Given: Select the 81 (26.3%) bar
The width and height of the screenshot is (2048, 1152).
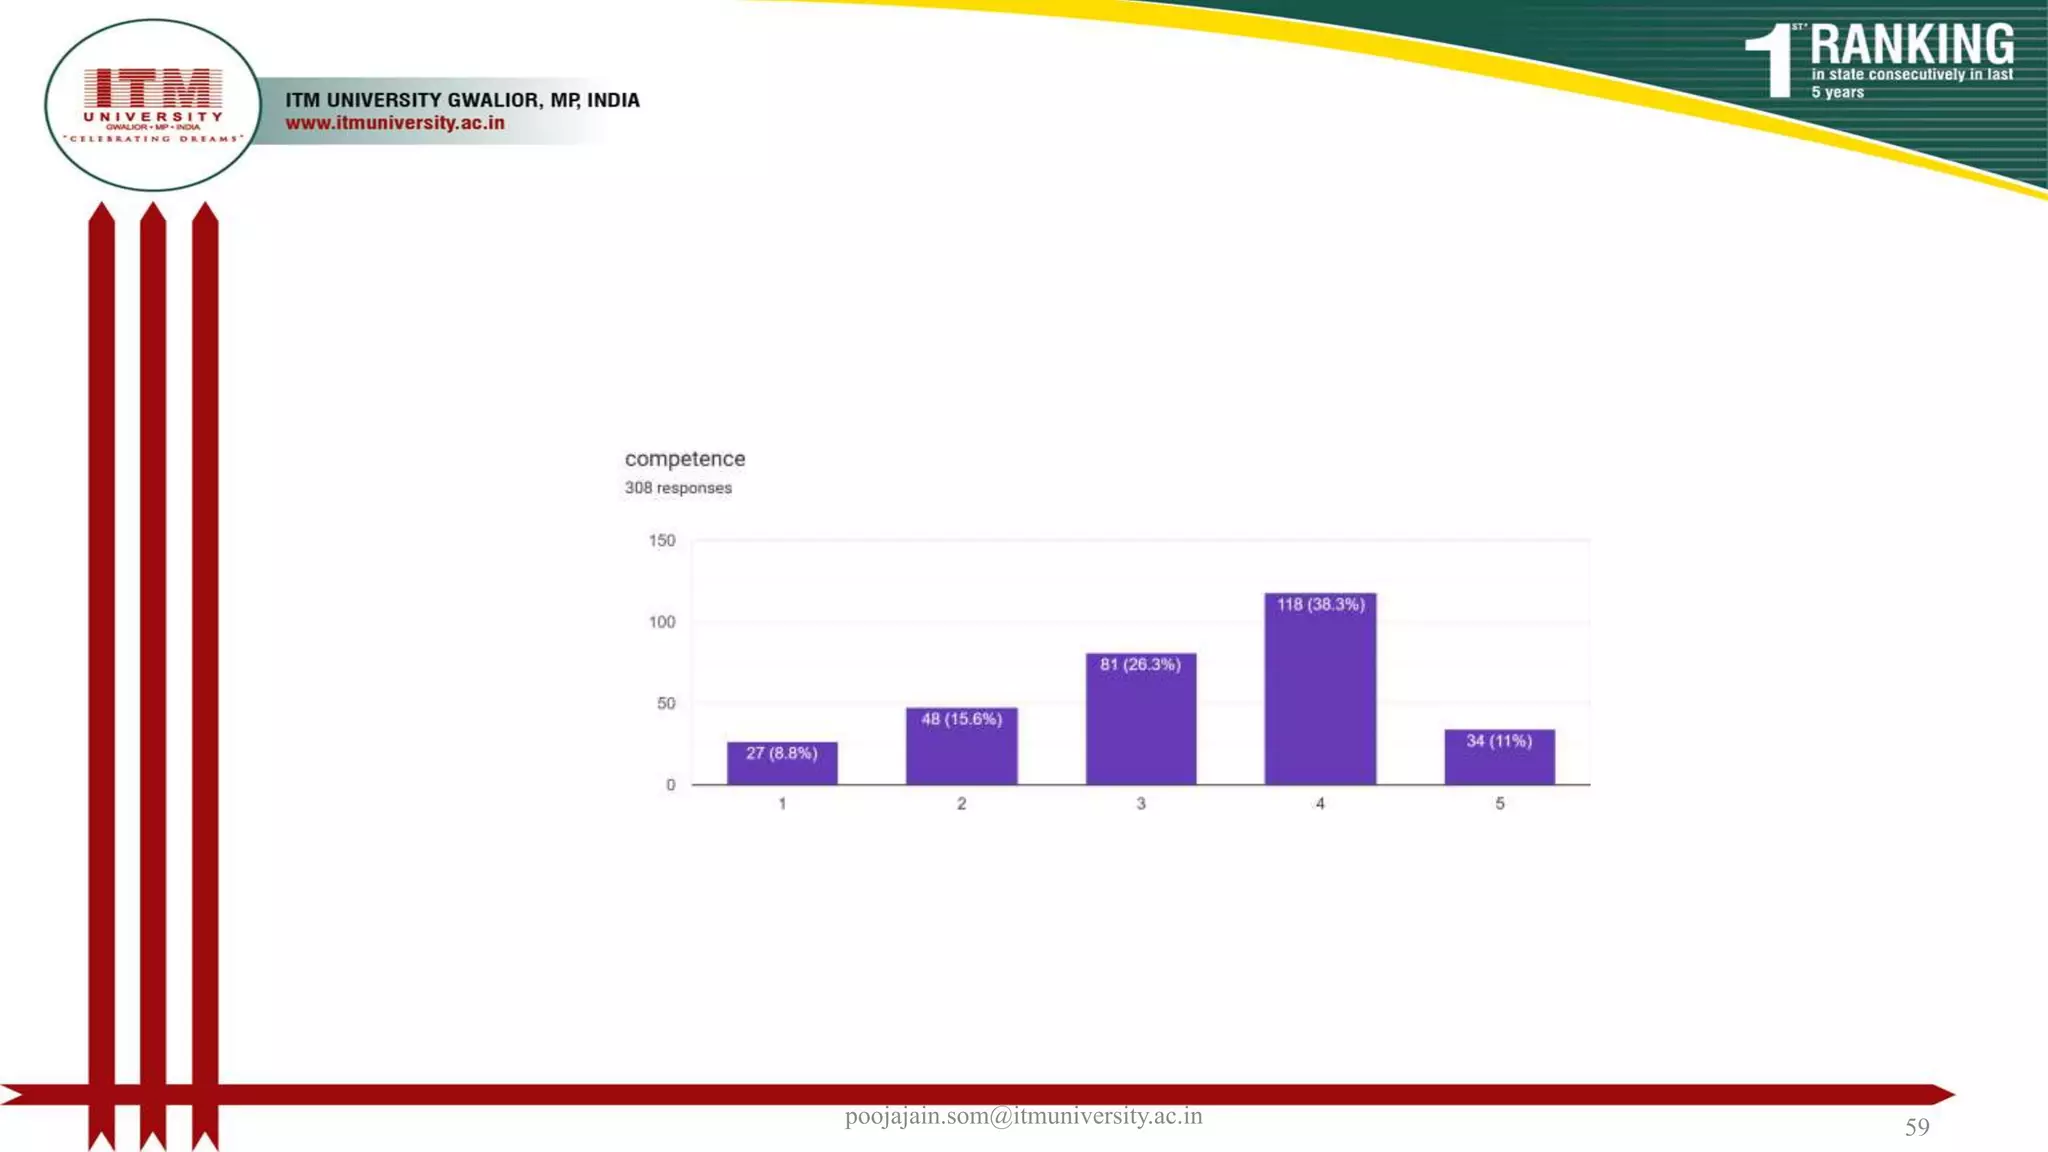Looking at the screenshot, I should (x=1140, y=720).
